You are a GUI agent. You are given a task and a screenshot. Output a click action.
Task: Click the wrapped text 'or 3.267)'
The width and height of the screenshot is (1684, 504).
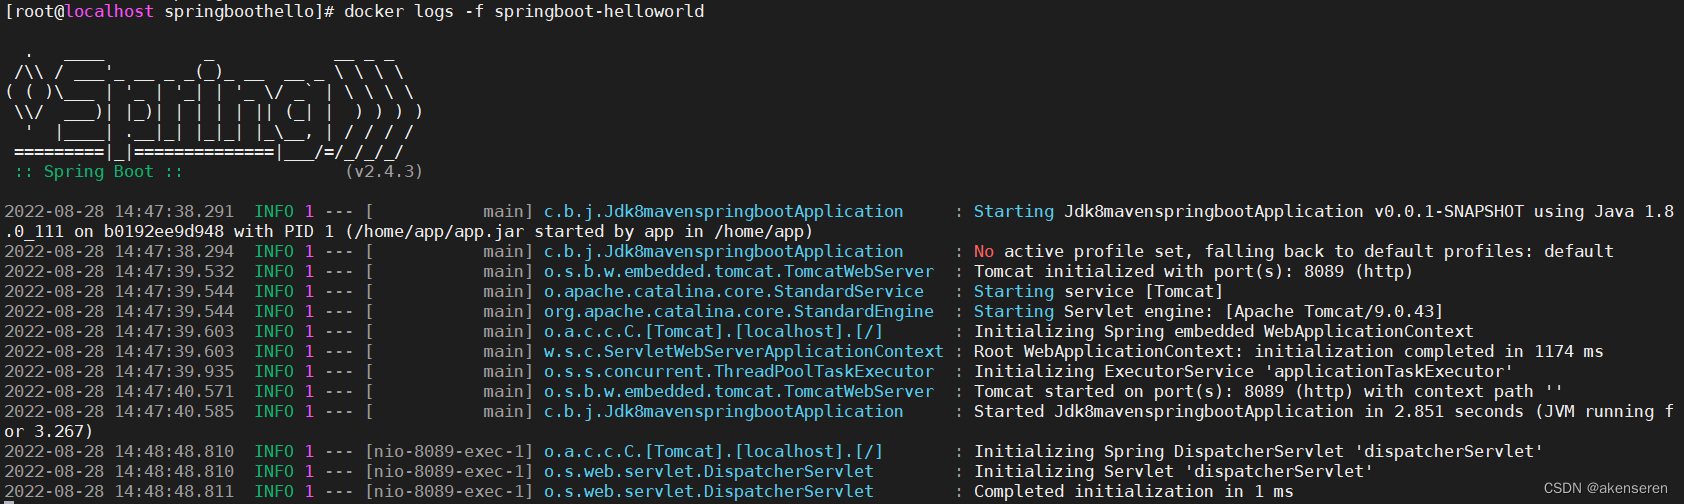[49, 432]
